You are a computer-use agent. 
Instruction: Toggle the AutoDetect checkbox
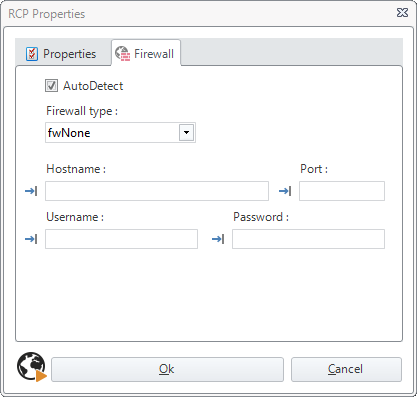coord(51,86)
